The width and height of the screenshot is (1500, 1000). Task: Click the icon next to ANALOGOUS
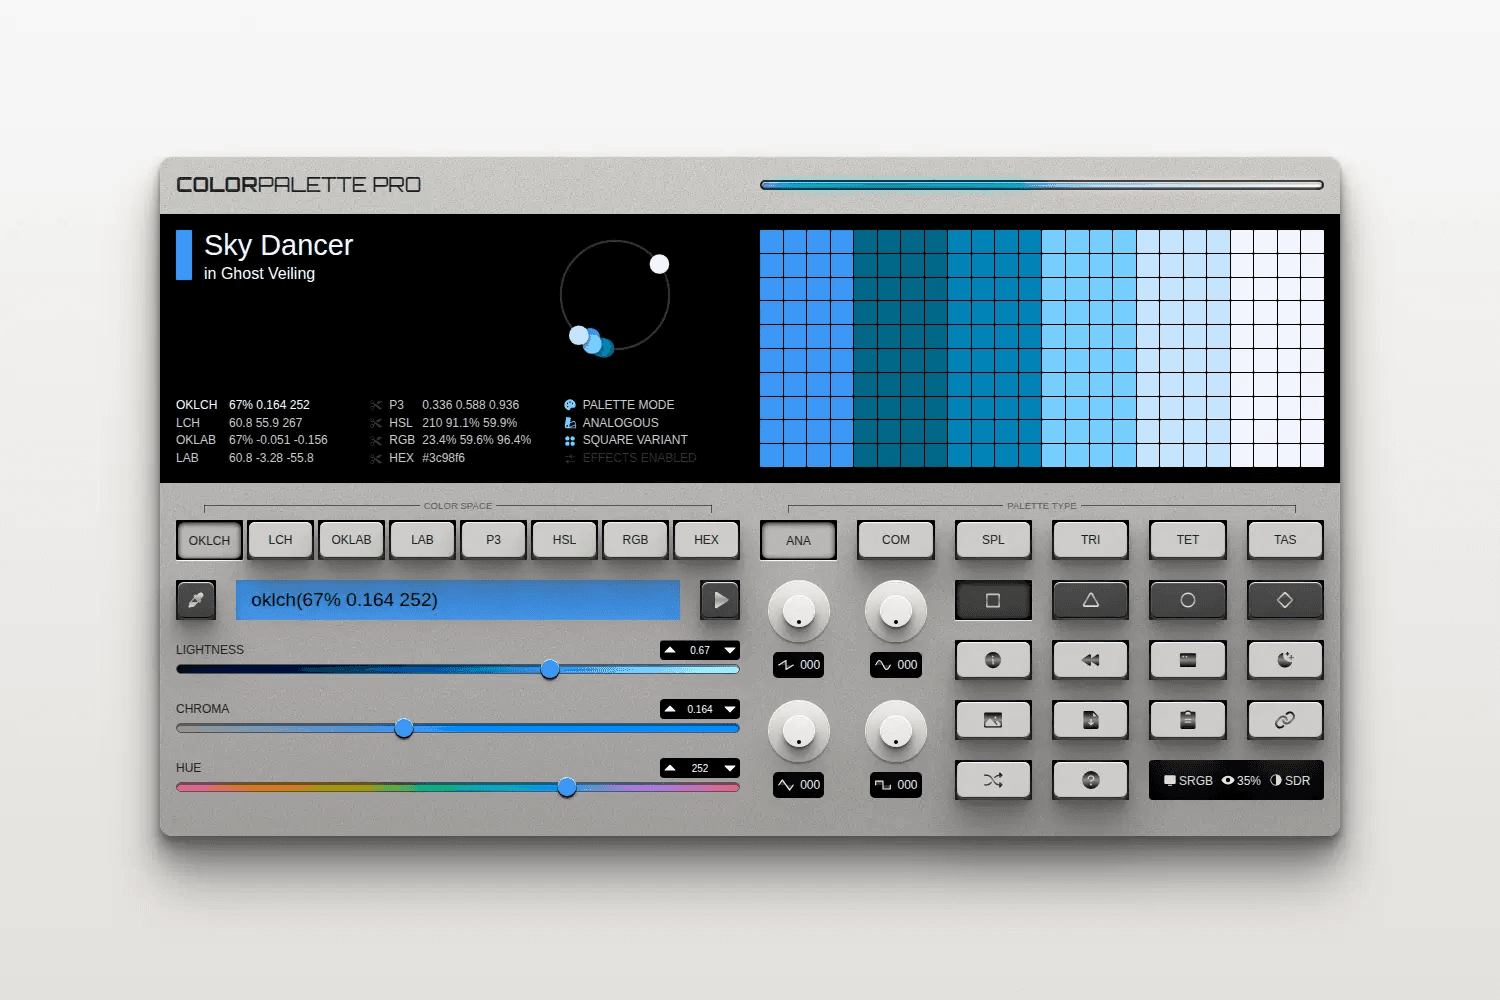tap(570, 423)
